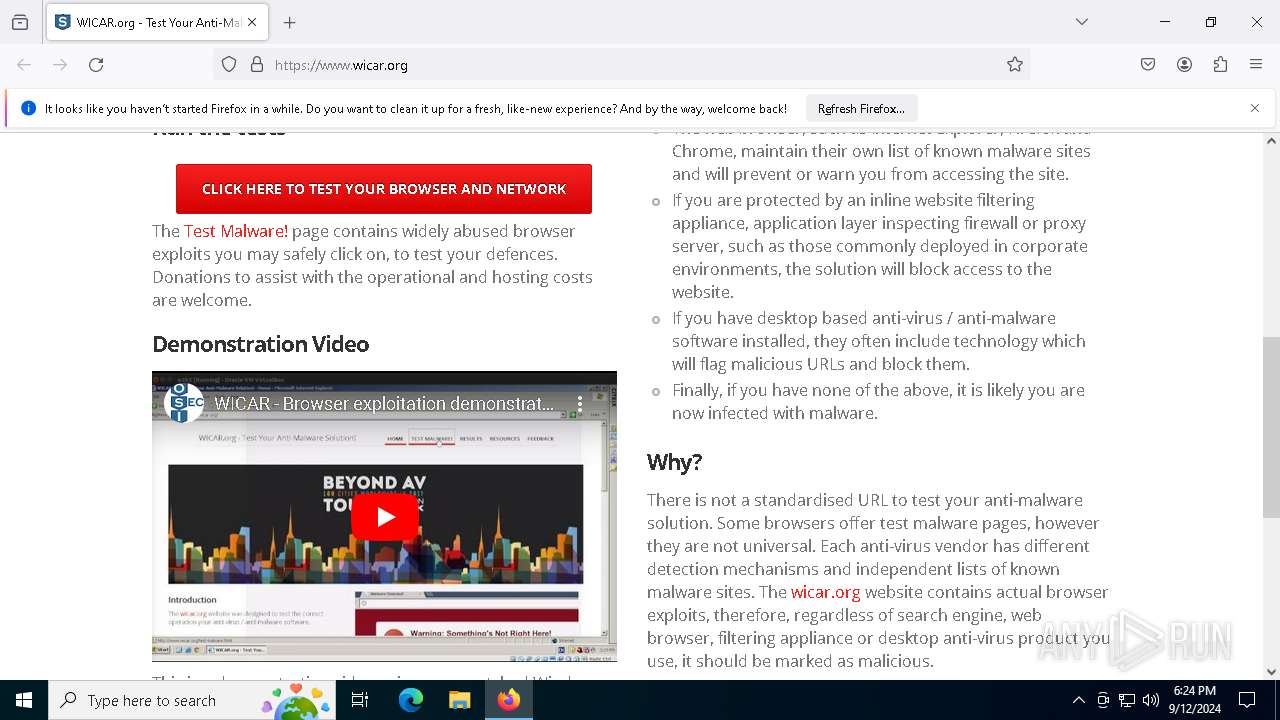Open volume control tray icon
The image size is (1280, 720).
coord(1151,700)
